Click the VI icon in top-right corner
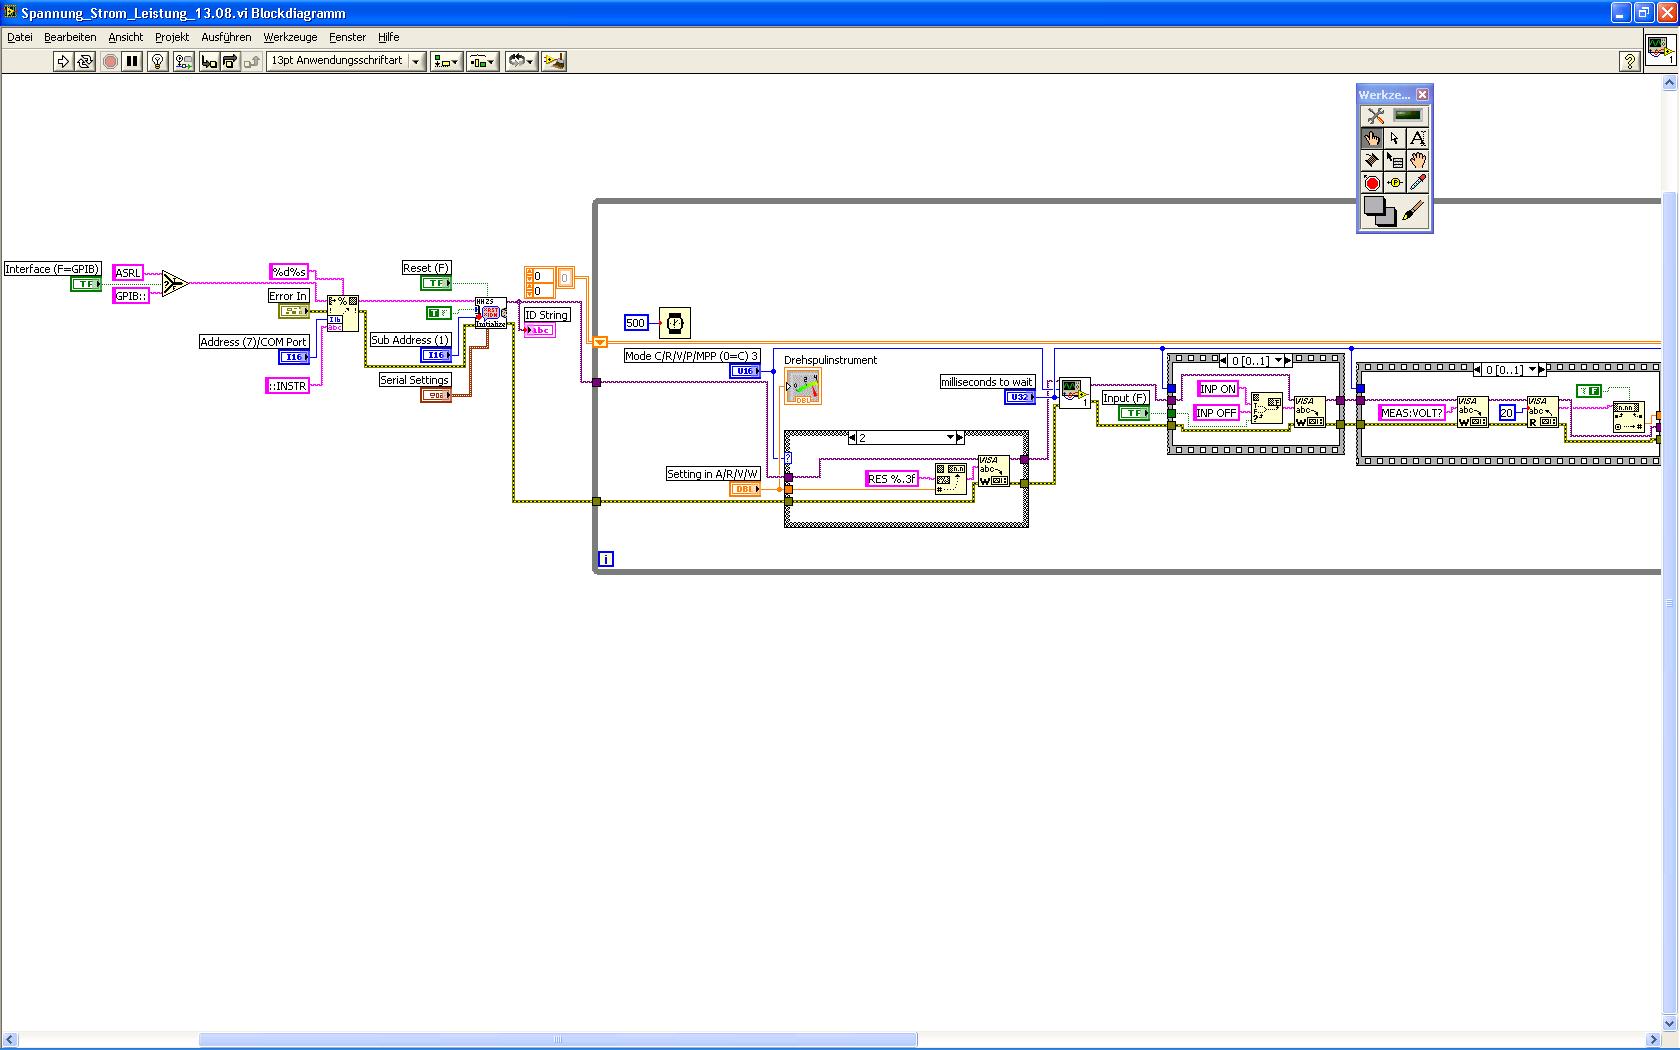Screen dimensions: 1680x1050 coord(1661,51)
